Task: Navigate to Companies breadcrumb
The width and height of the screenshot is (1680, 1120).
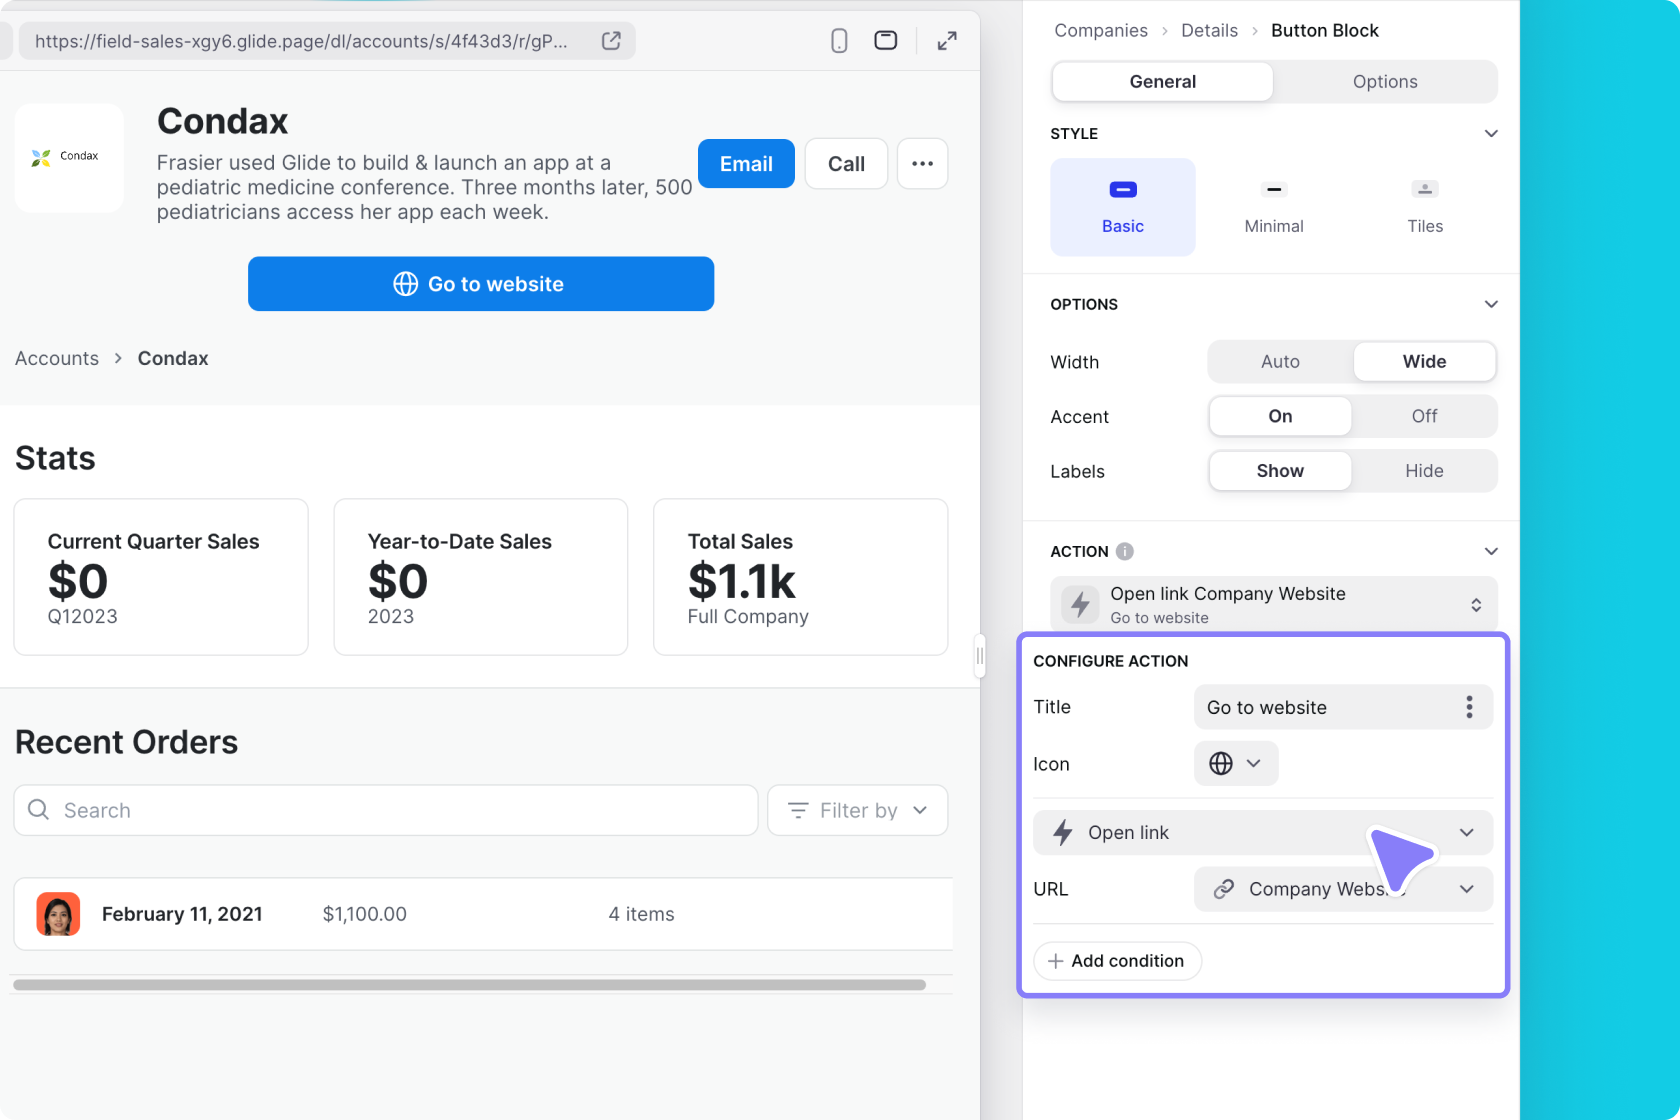Action: (1100, 31)
